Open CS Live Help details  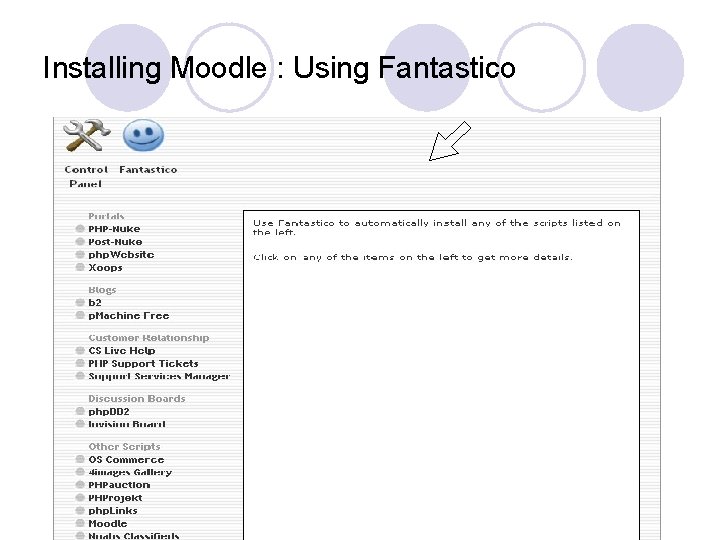122,350
